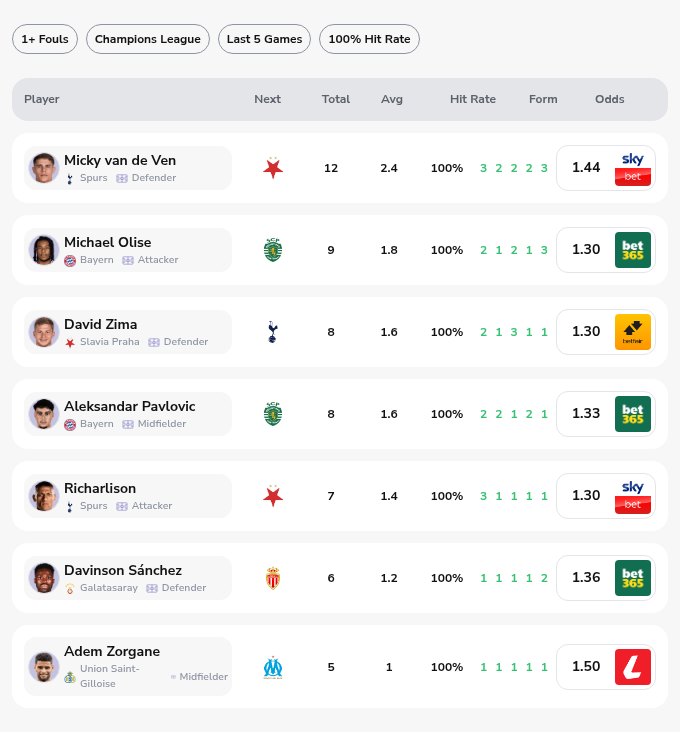This screenshot has height=732, width=680.
Task: Click Tottenham crest in David Zima row
Action: point(273,332)
